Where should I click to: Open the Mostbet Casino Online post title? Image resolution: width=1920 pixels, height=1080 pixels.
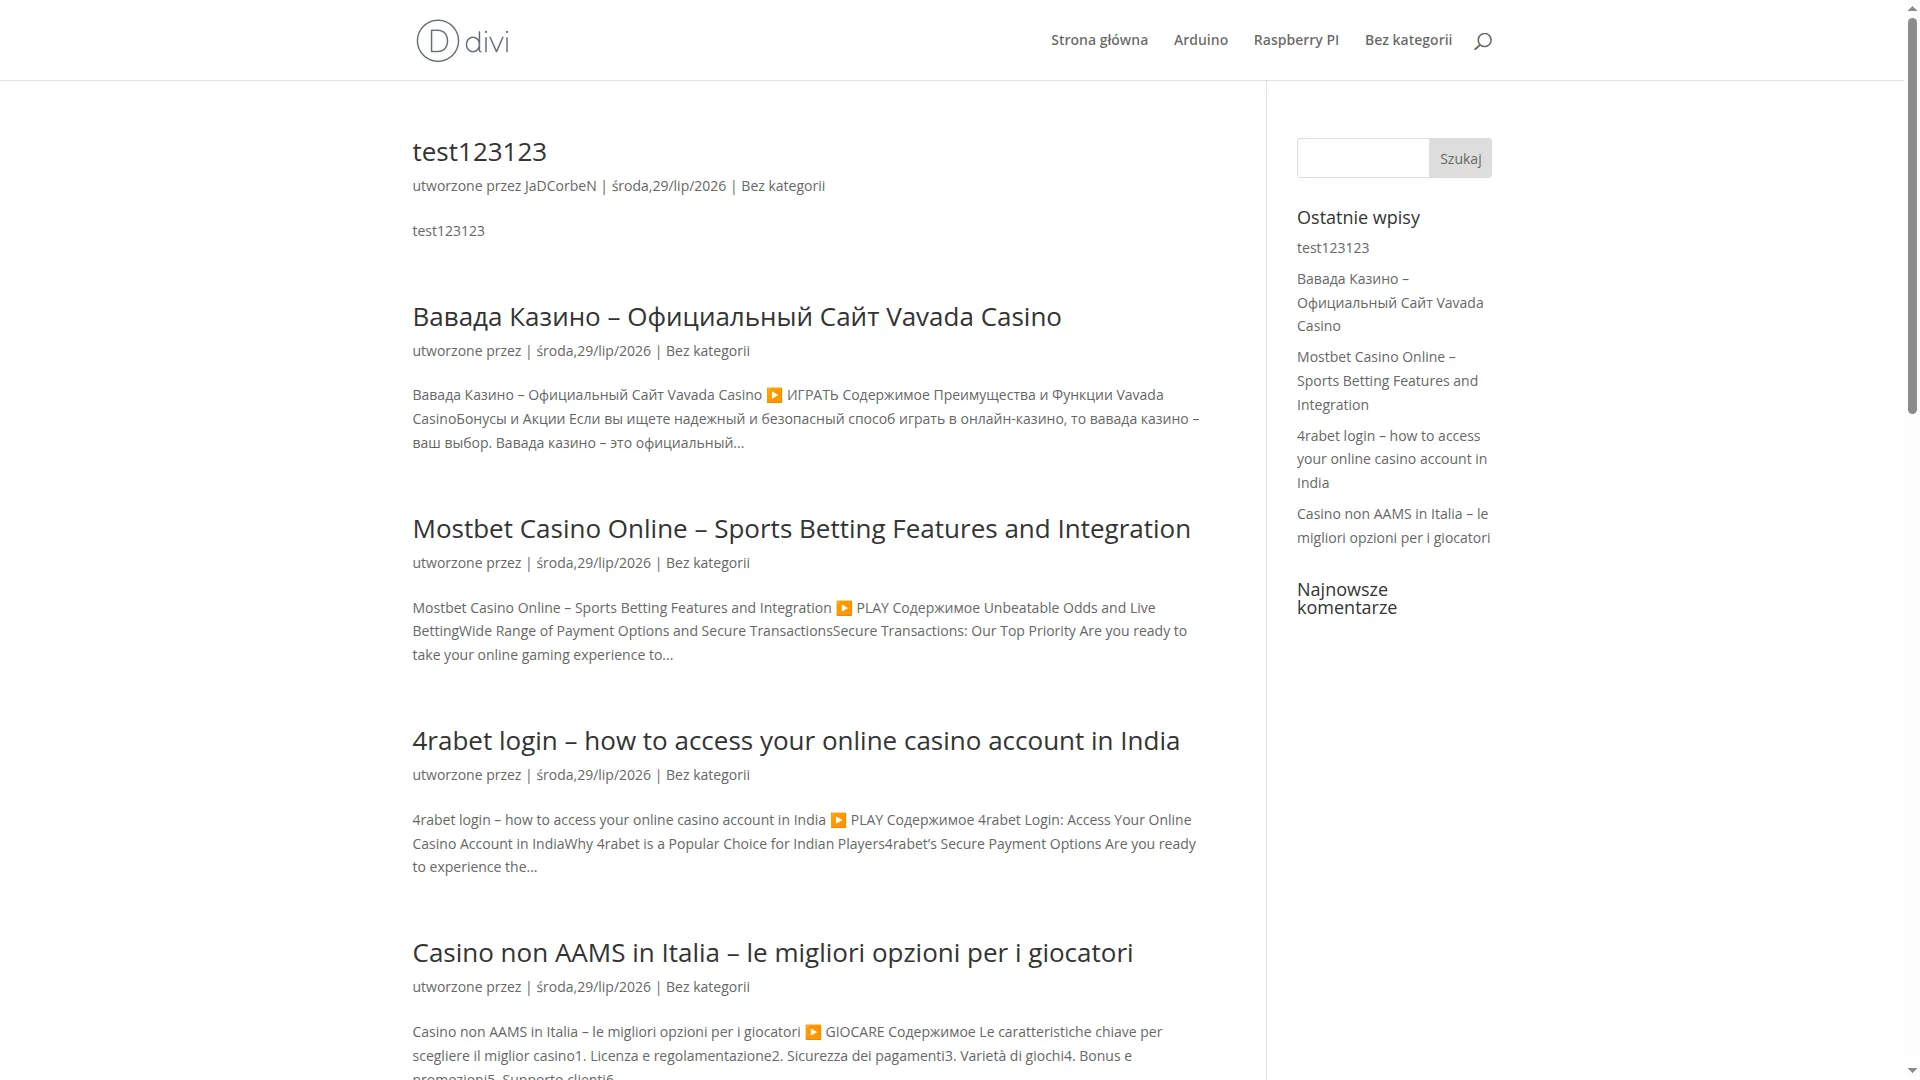(x=801, y=528)
